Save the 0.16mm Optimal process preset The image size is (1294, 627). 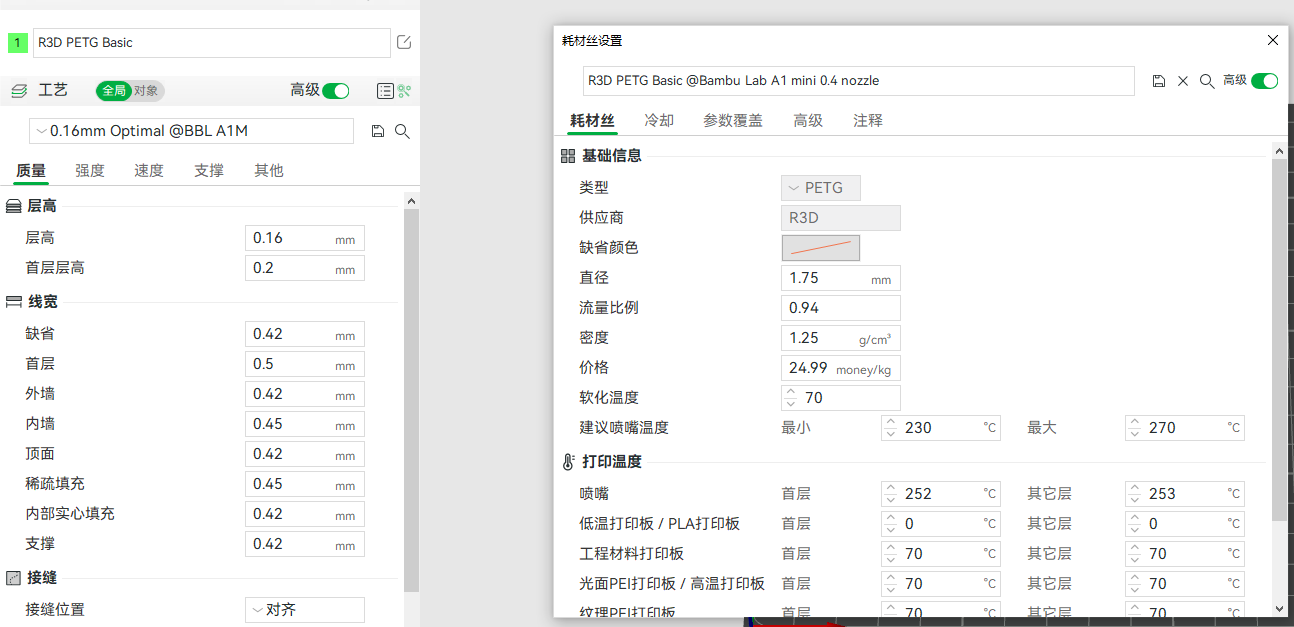(x=378, y=131)
